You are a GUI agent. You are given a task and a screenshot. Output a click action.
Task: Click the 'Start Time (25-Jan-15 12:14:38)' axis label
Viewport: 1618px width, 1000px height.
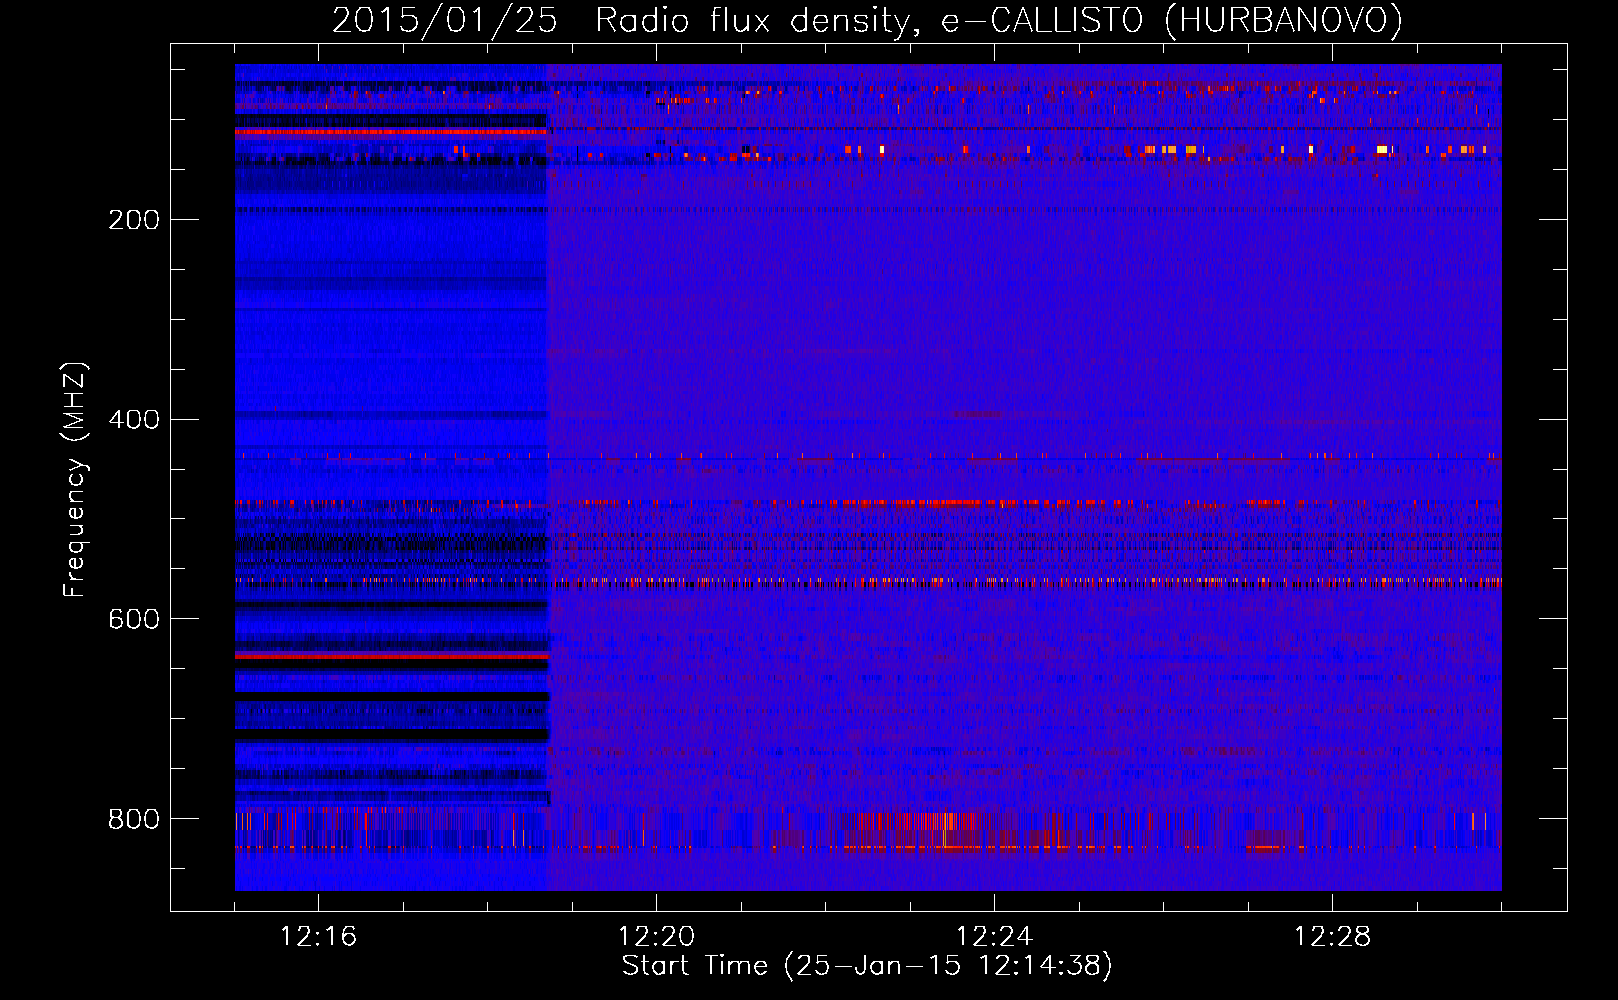click(x=867, y=966)
